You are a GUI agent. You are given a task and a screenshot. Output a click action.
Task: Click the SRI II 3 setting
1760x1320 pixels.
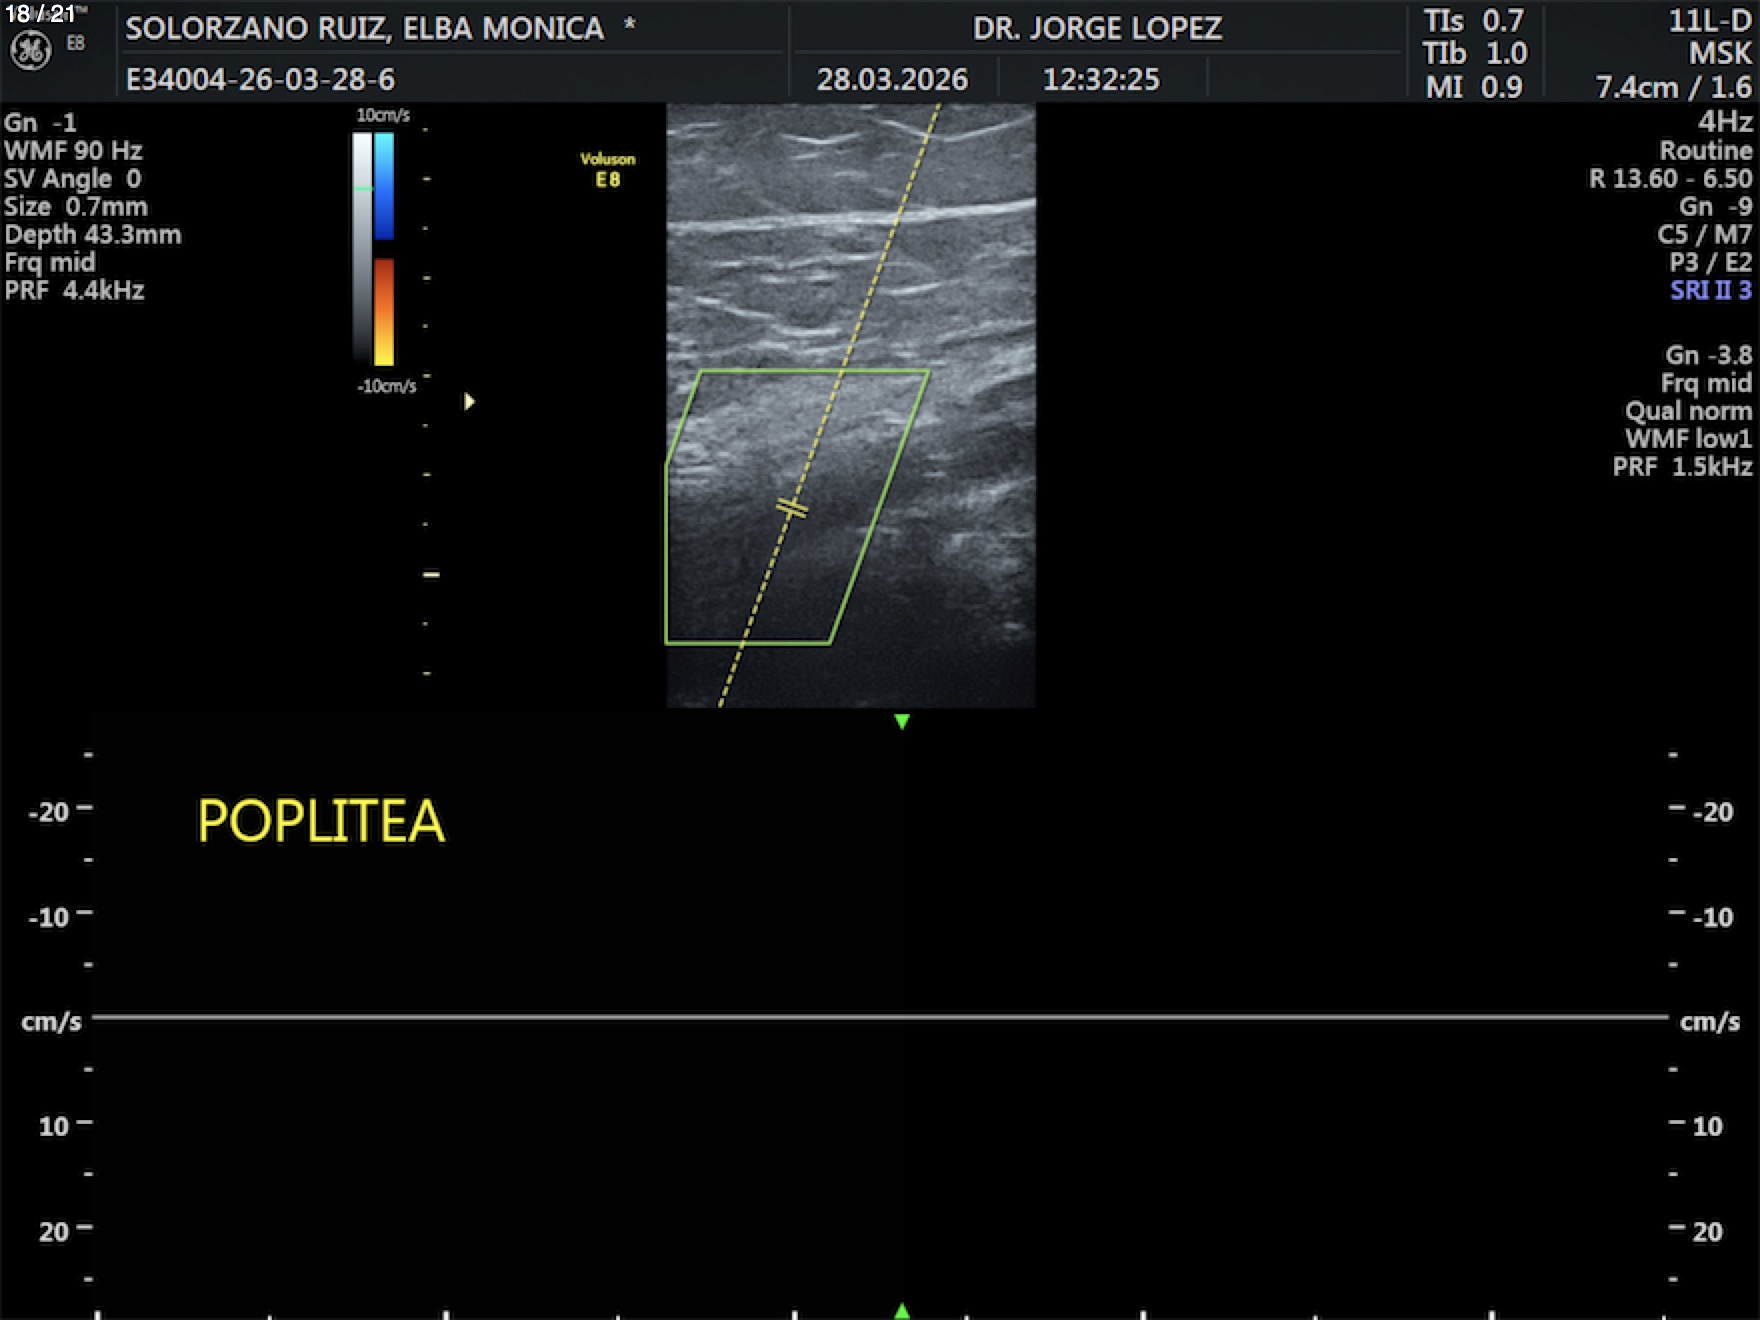coord(1710,291)
